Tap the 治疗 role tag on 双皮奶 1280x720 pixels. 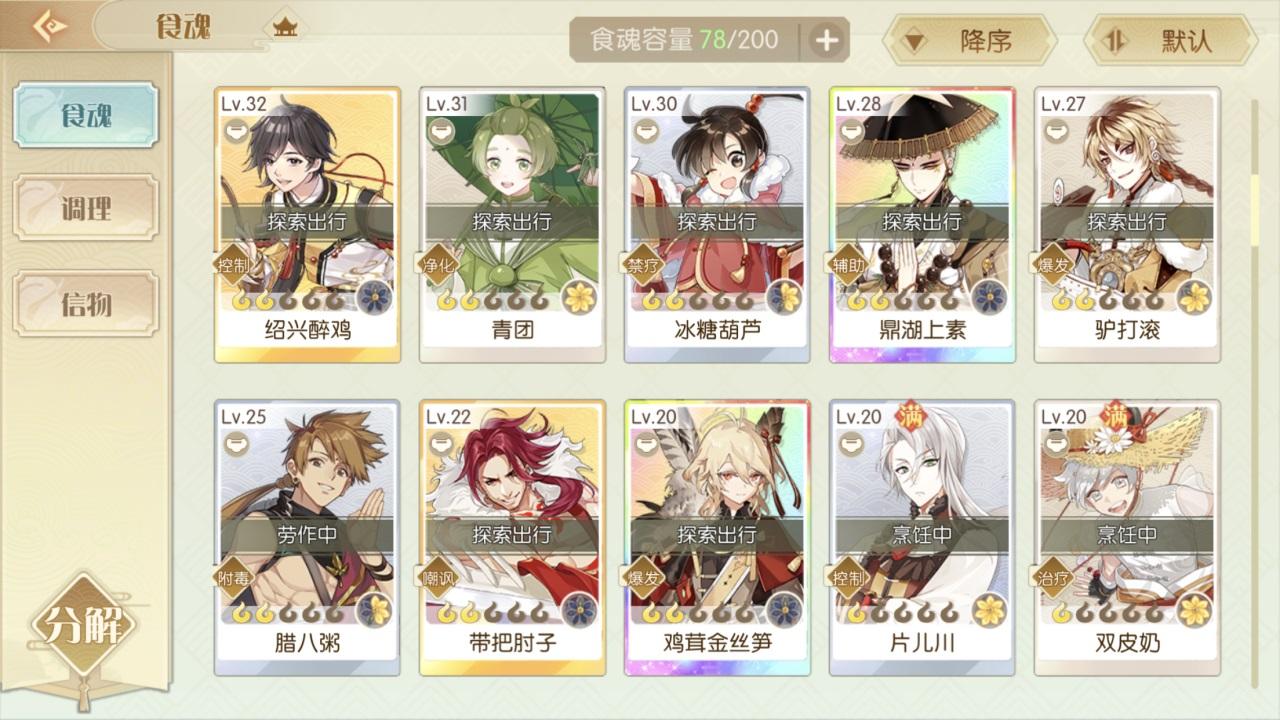1055,578
